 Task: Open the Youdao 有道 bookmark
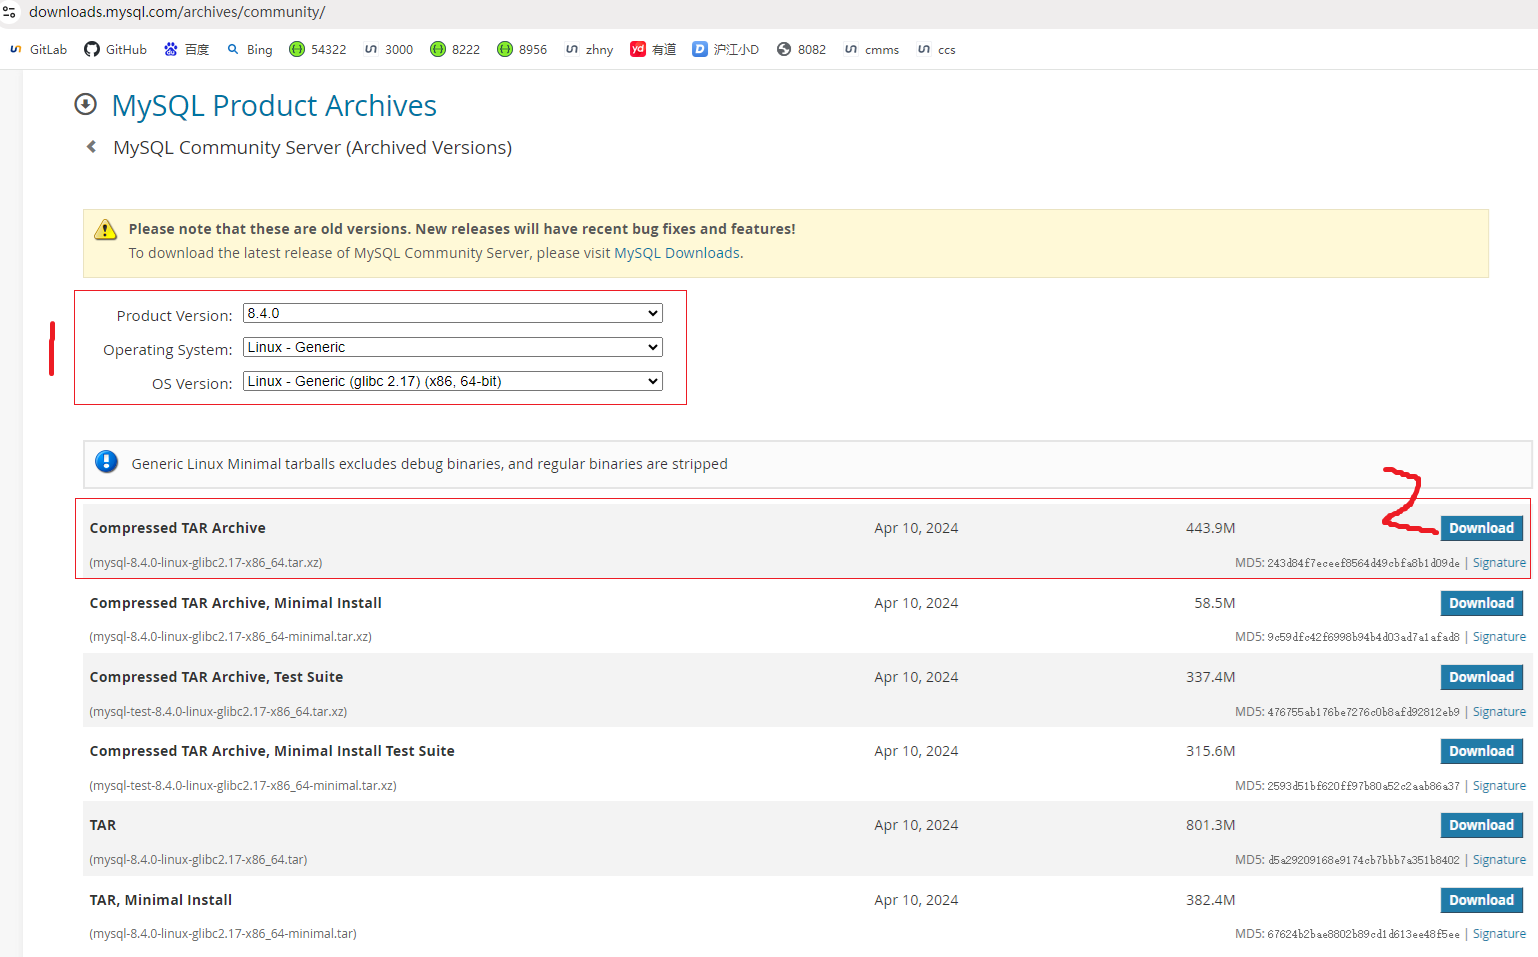tap(653, 49)
